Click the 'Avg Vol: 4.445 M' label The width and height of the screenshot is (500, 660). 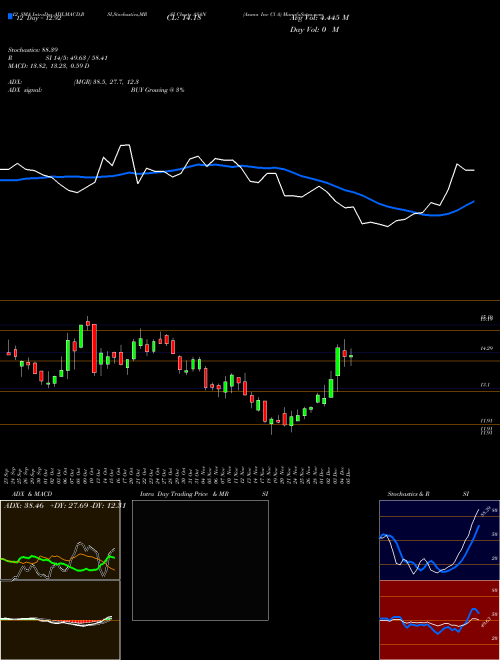[x=319, y=18]
